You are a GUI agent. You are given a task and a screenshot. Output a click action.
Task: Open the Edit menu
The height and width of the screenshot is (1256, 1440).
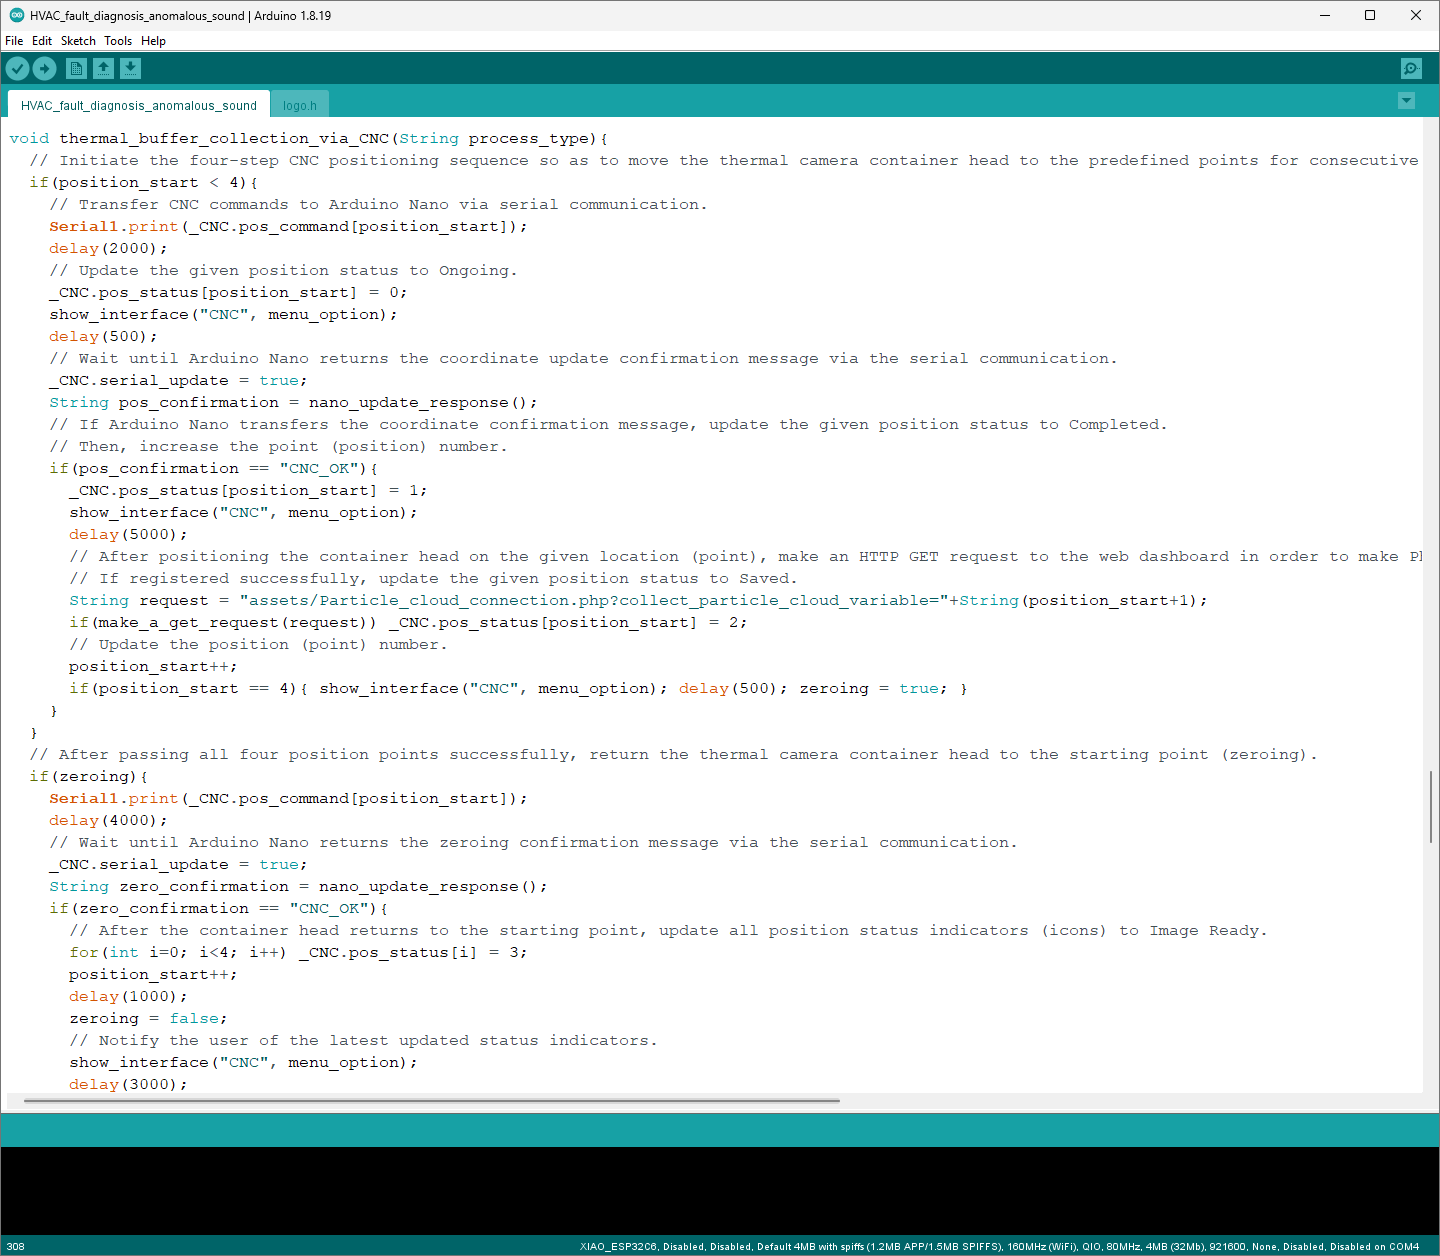coord(42,41)
